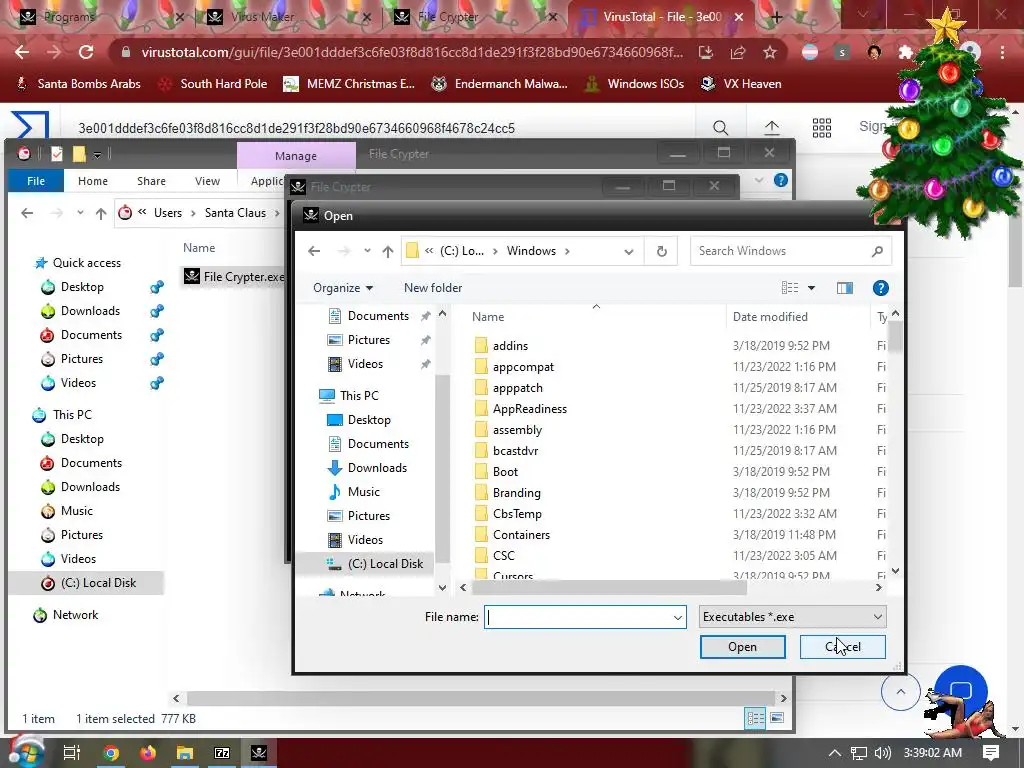1024x768 pixels.
Task: Click the Open button
Action: 743,647
